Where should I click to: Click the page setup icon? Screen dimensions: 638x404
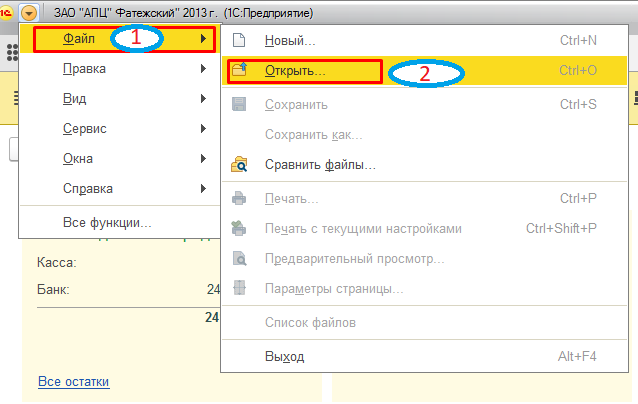coord(239,288)
